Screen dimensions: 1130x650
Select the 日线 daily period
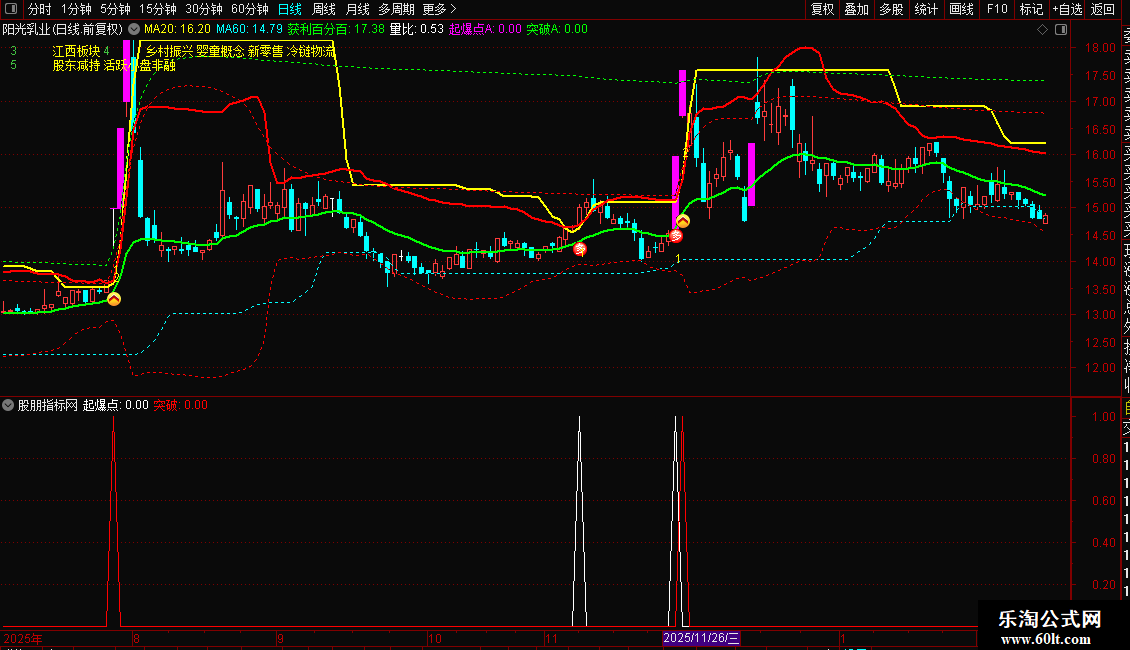pyautogui.click(x=290, y=9)
